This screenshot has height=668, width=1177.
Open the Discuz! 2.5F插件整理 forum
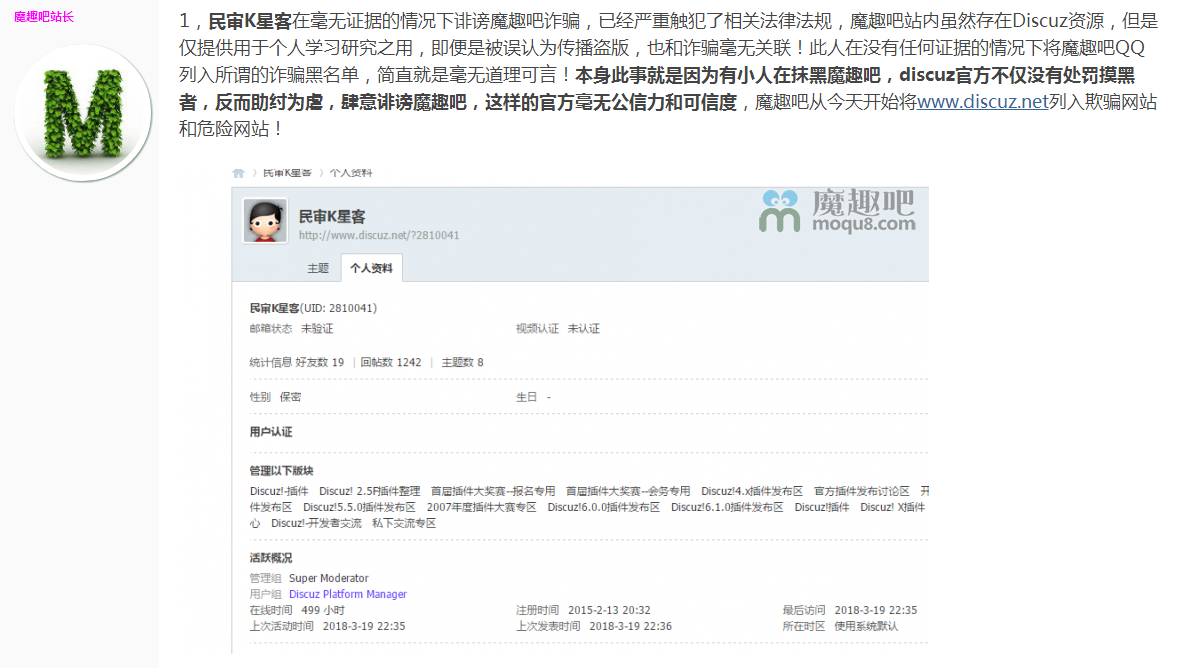pyautogui.click(x=369, y=491)
